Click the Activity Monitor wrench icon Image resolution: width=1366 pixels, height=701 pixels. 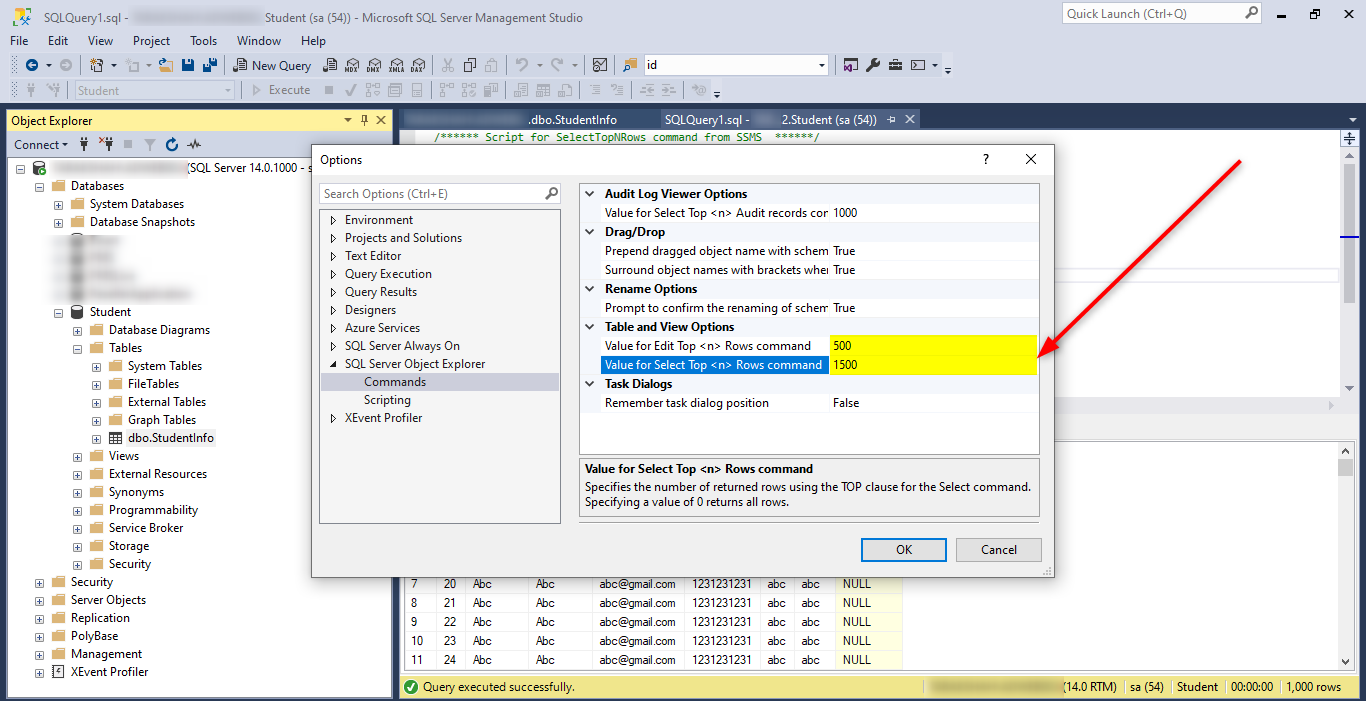pos(872,64)
